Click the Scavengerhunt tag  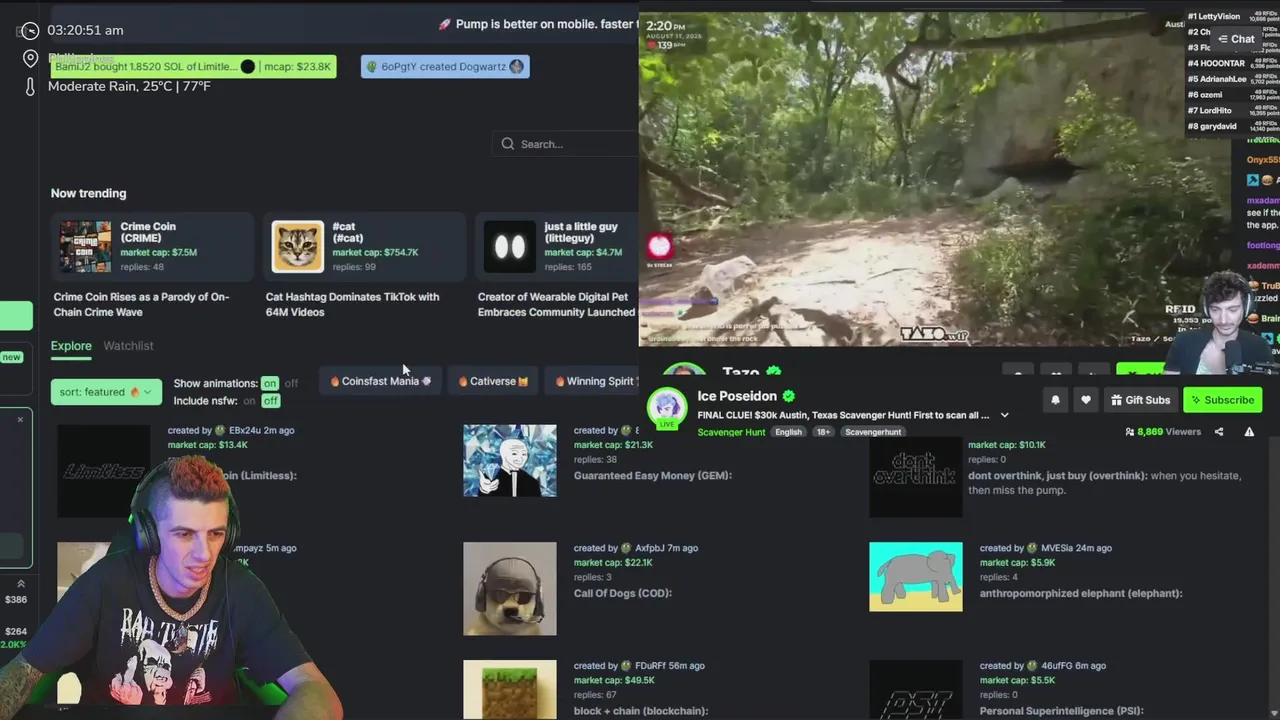point(873,432)
